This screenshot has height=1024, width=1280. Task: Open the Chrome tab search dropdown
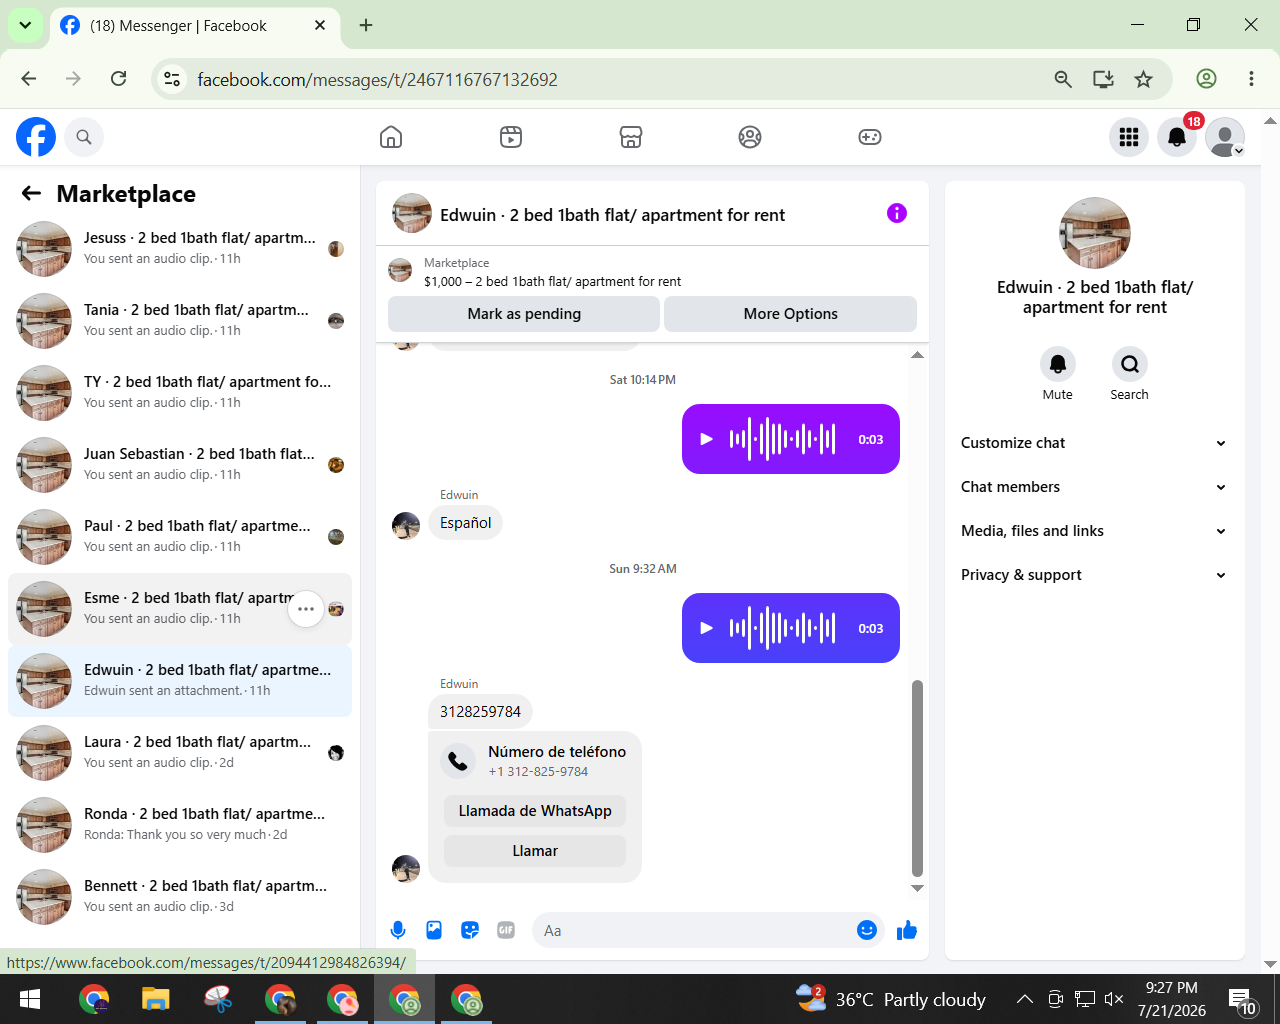(25, 25)
